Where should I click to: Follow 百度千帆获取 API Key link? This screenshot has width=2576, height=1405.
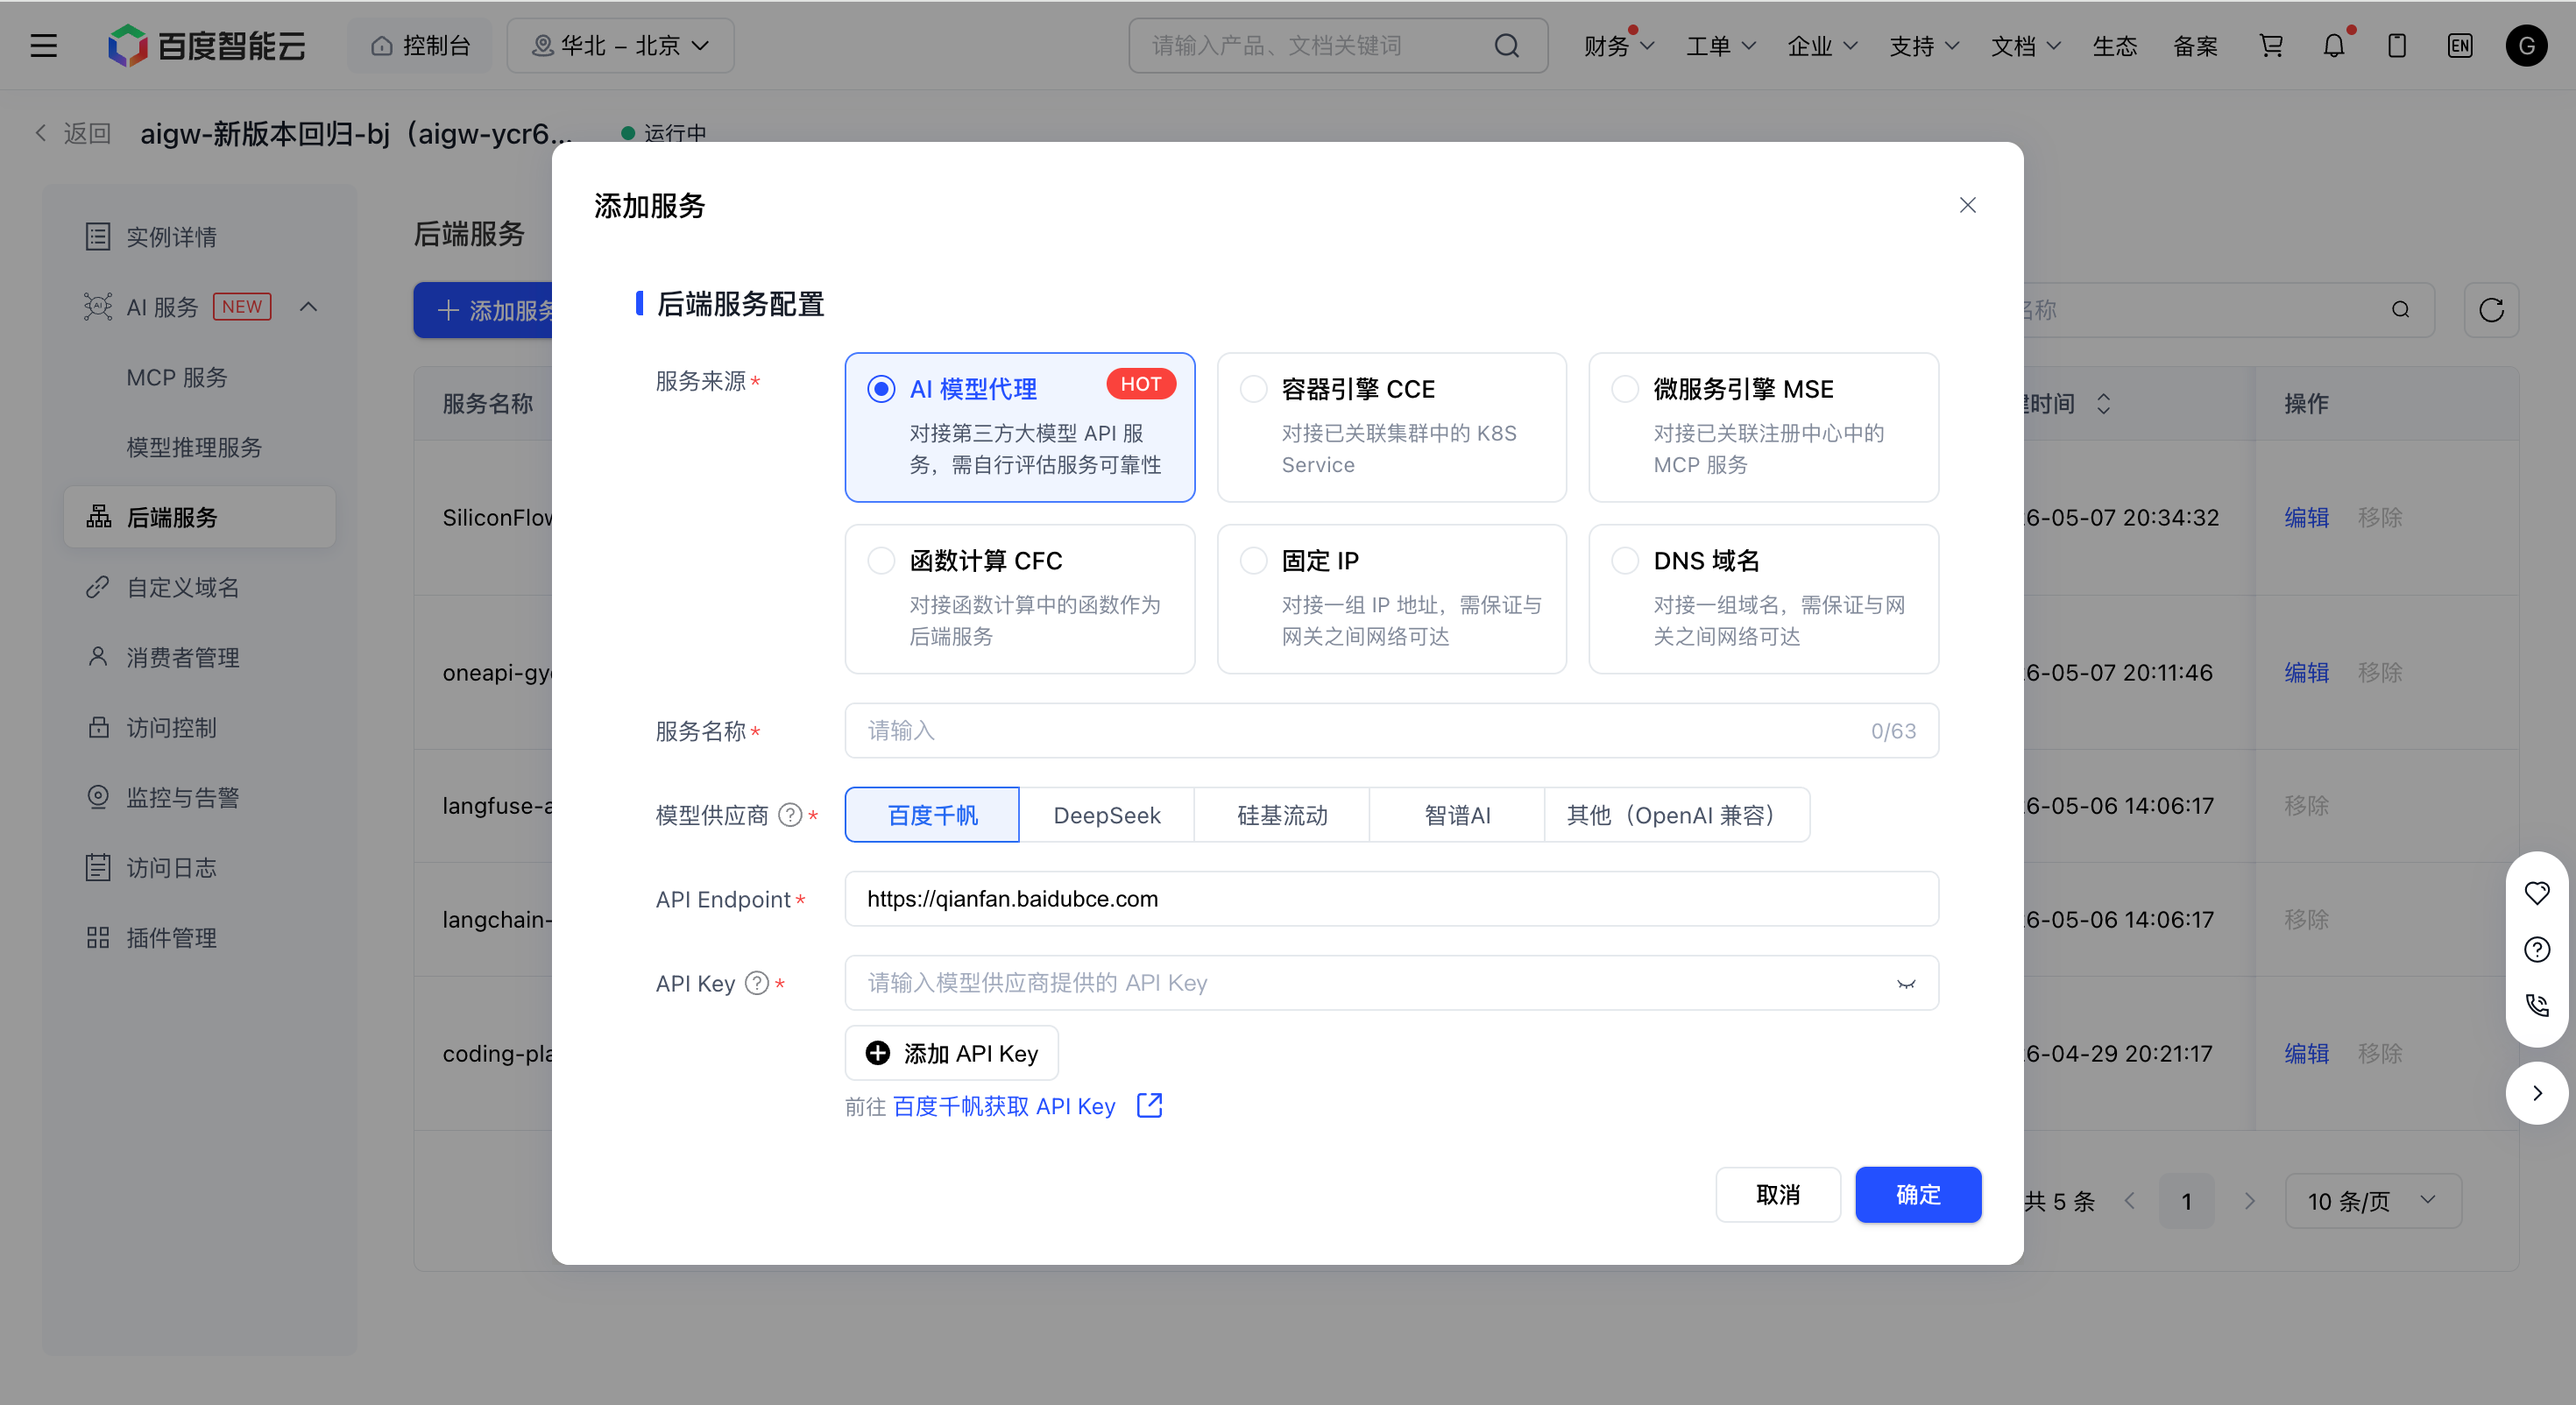pos(1003,1106)
